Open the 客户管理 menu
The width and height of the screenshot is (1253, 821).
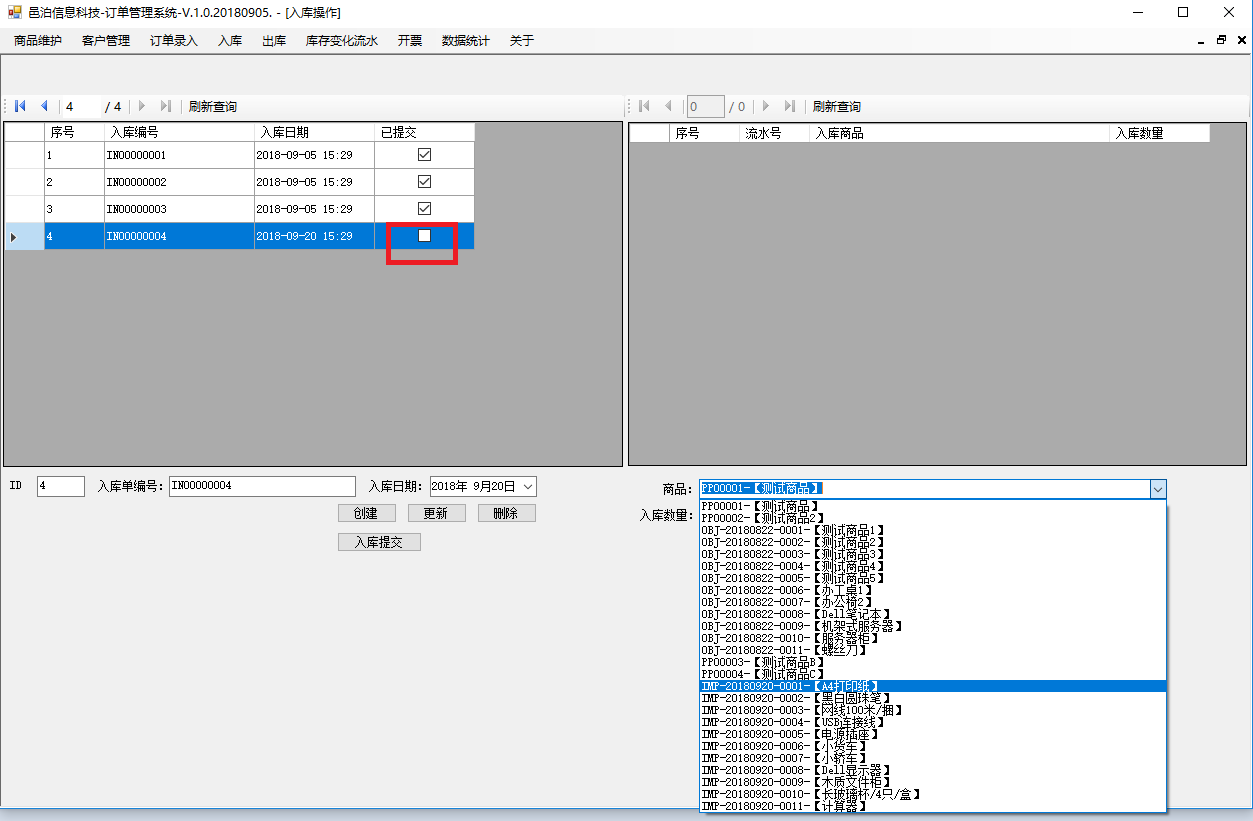pos(106,41)
